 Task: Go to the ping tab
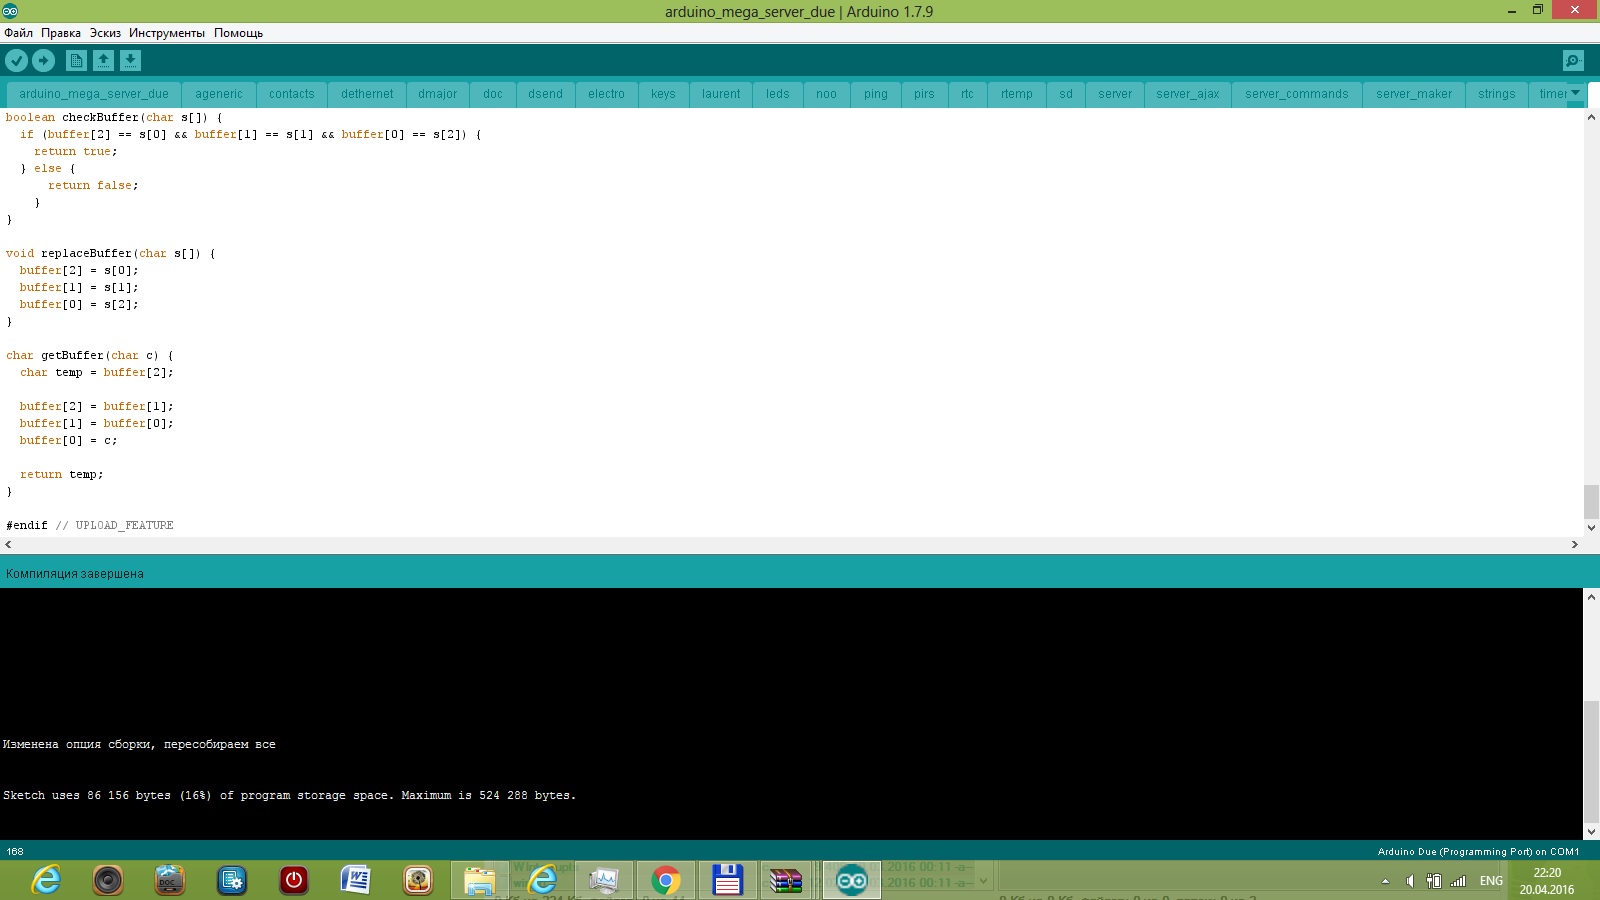point(876,94)
